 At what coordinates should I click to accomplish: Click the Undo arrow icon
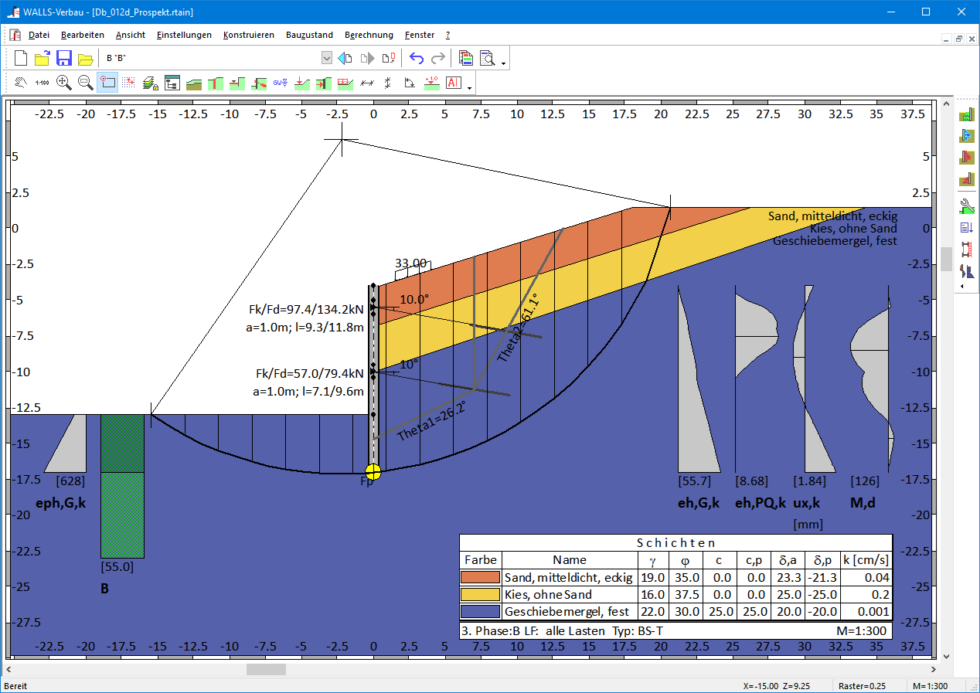pos(417,59)
